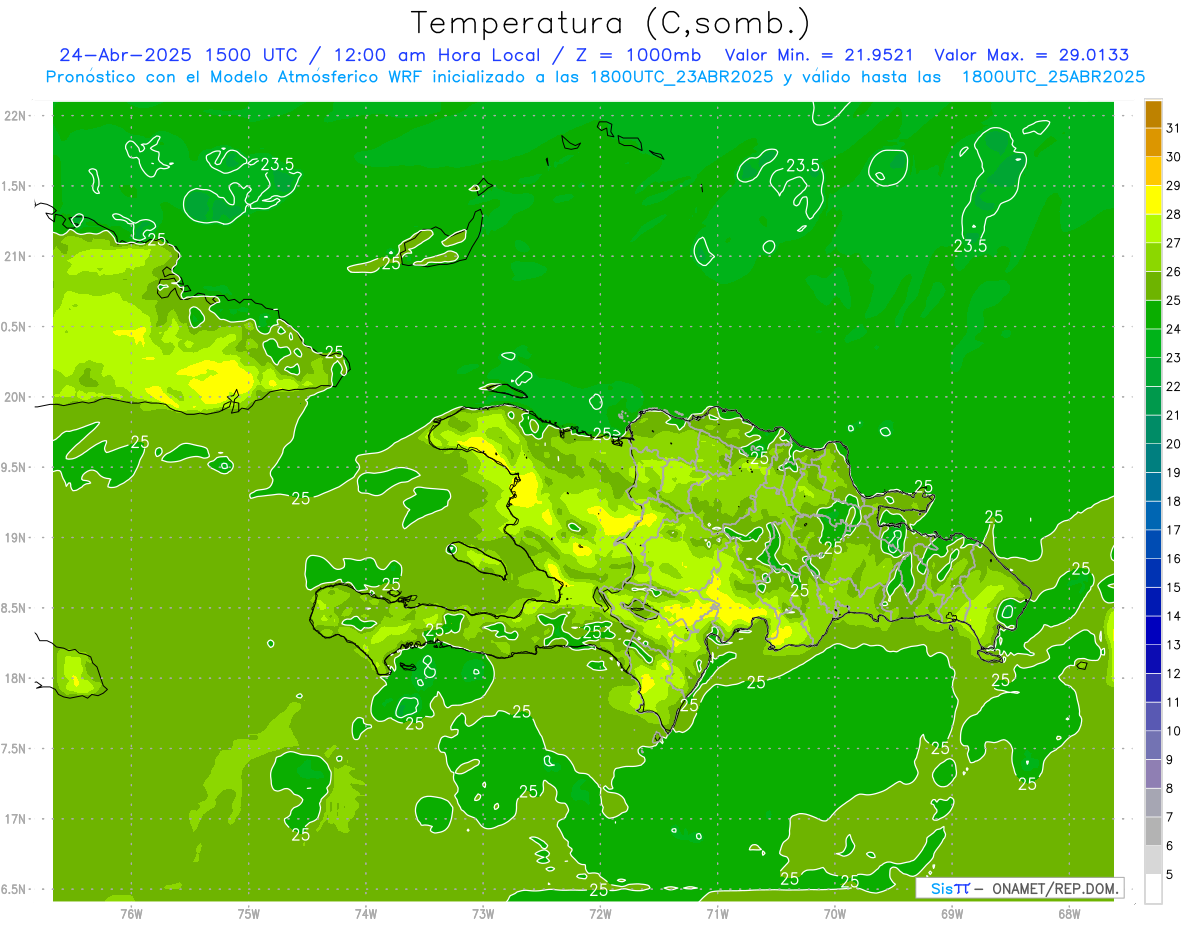Click the 73W longitude axis label
The image size is (1200, 927).
(x=483, y=914)
